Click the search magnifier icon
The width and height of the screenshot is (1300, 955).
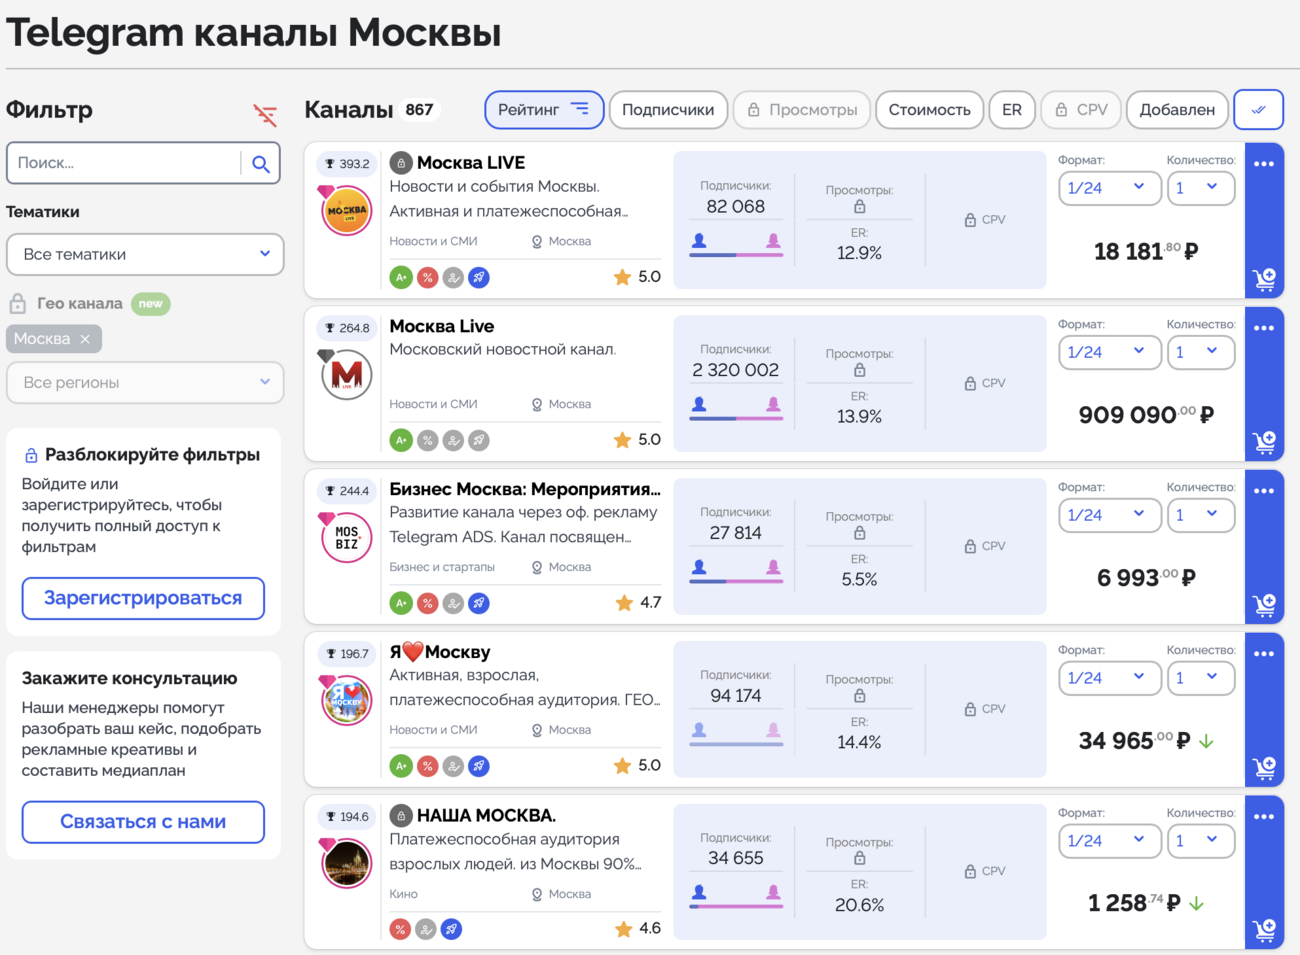pos(261,164)
